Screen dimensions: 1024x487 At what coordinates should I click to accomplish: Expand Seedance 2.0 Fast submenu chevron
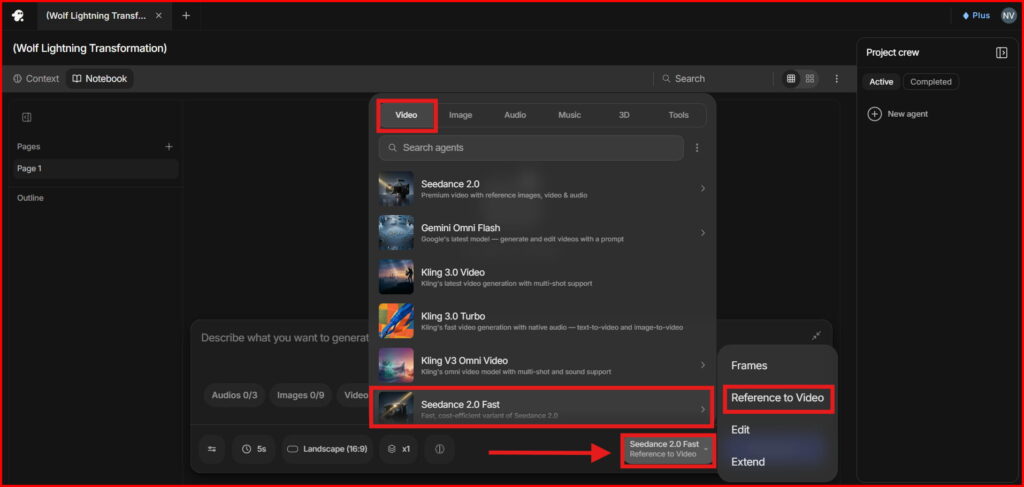703,409
